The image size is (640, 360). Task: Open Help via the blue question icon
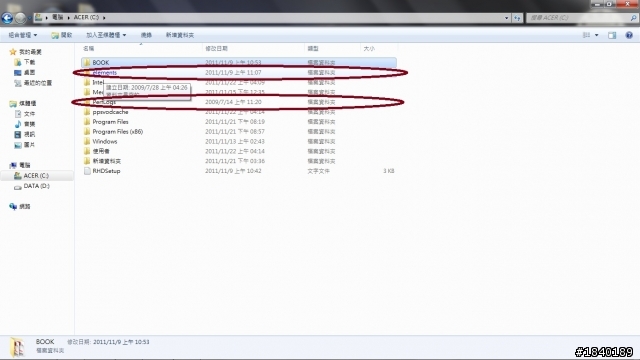point(629,35)
